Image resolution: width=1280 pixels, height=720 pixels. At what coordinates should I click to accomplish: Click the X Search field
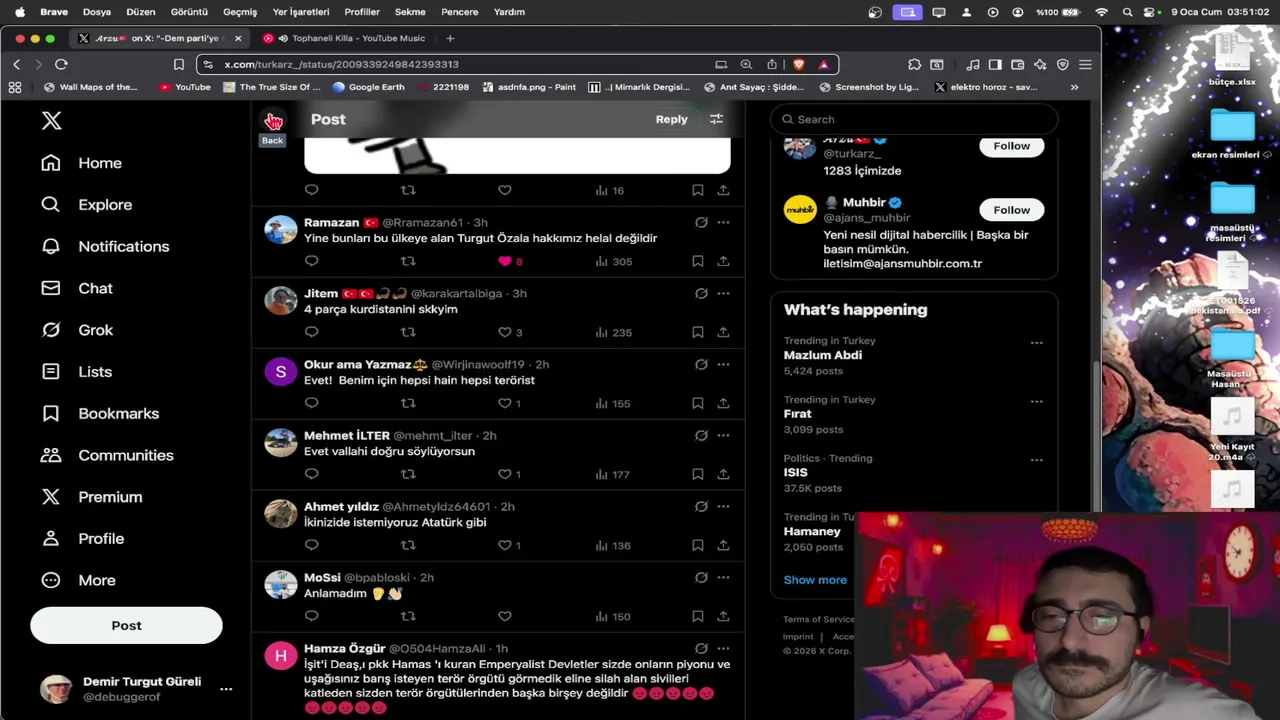(914, 119)
